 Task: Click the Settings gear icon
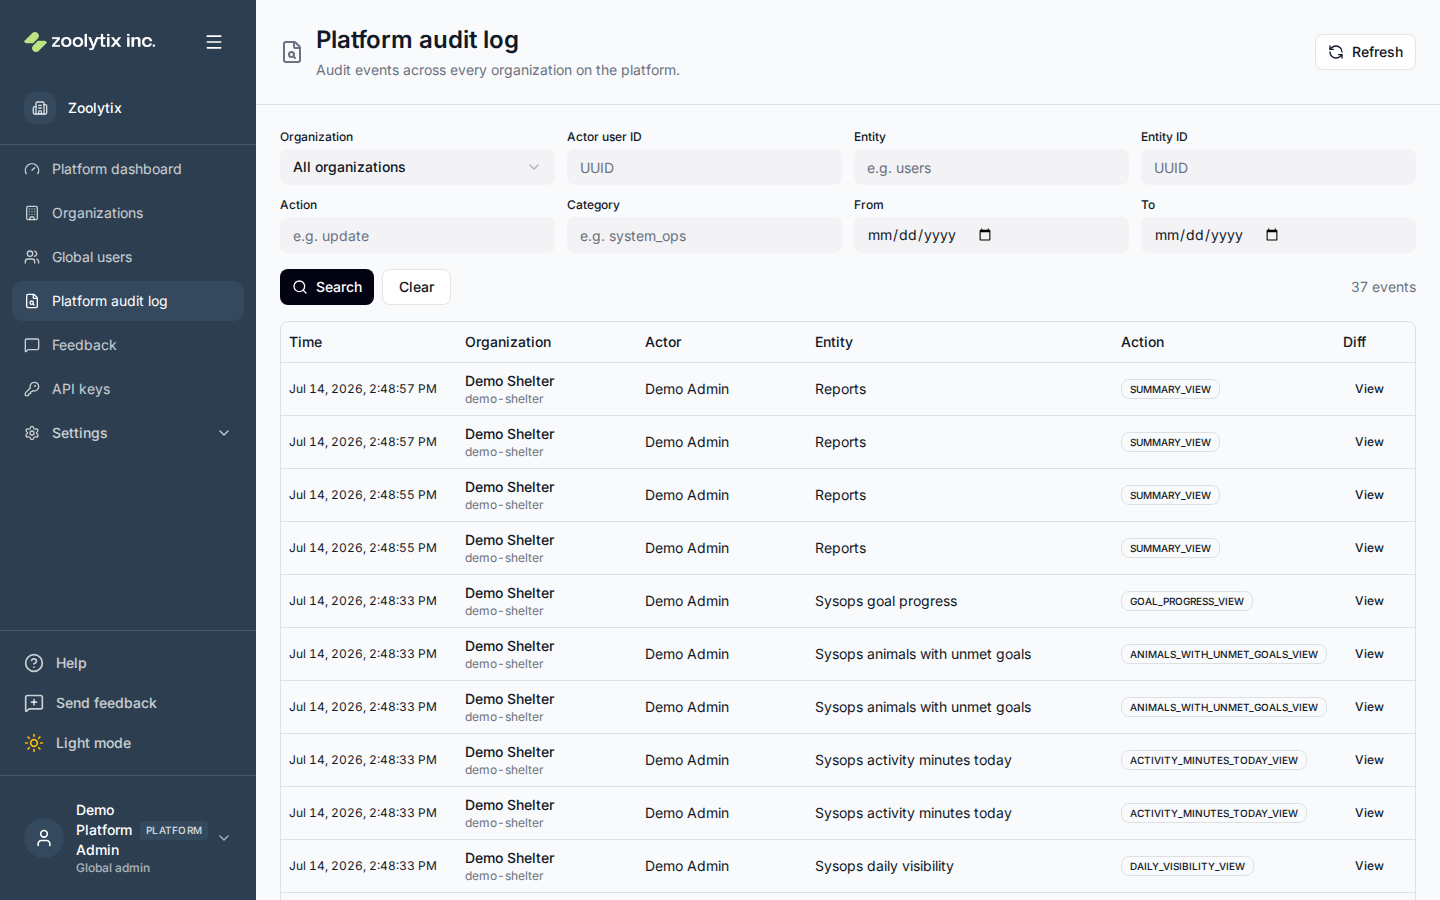tap(32, 433)
